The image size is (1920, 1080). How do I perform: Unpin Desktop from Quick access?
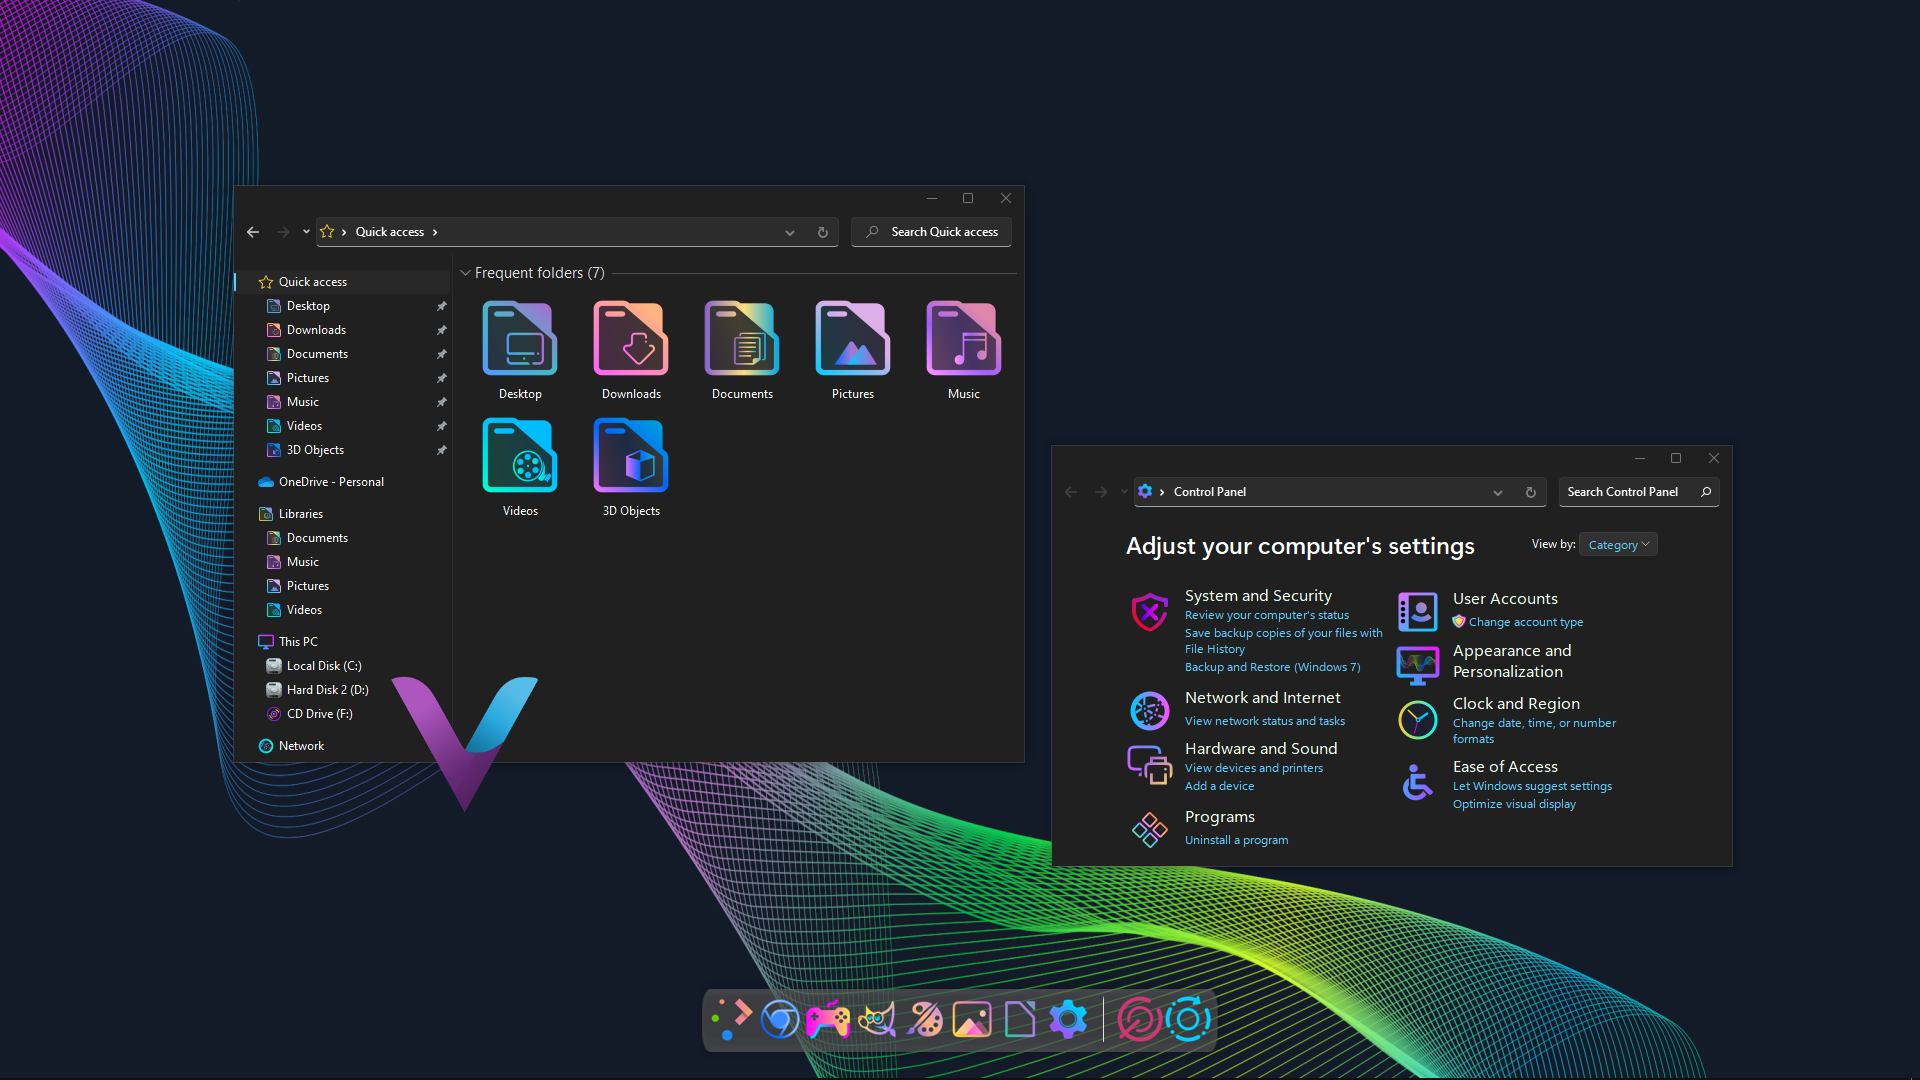click(x=441, y=306)
